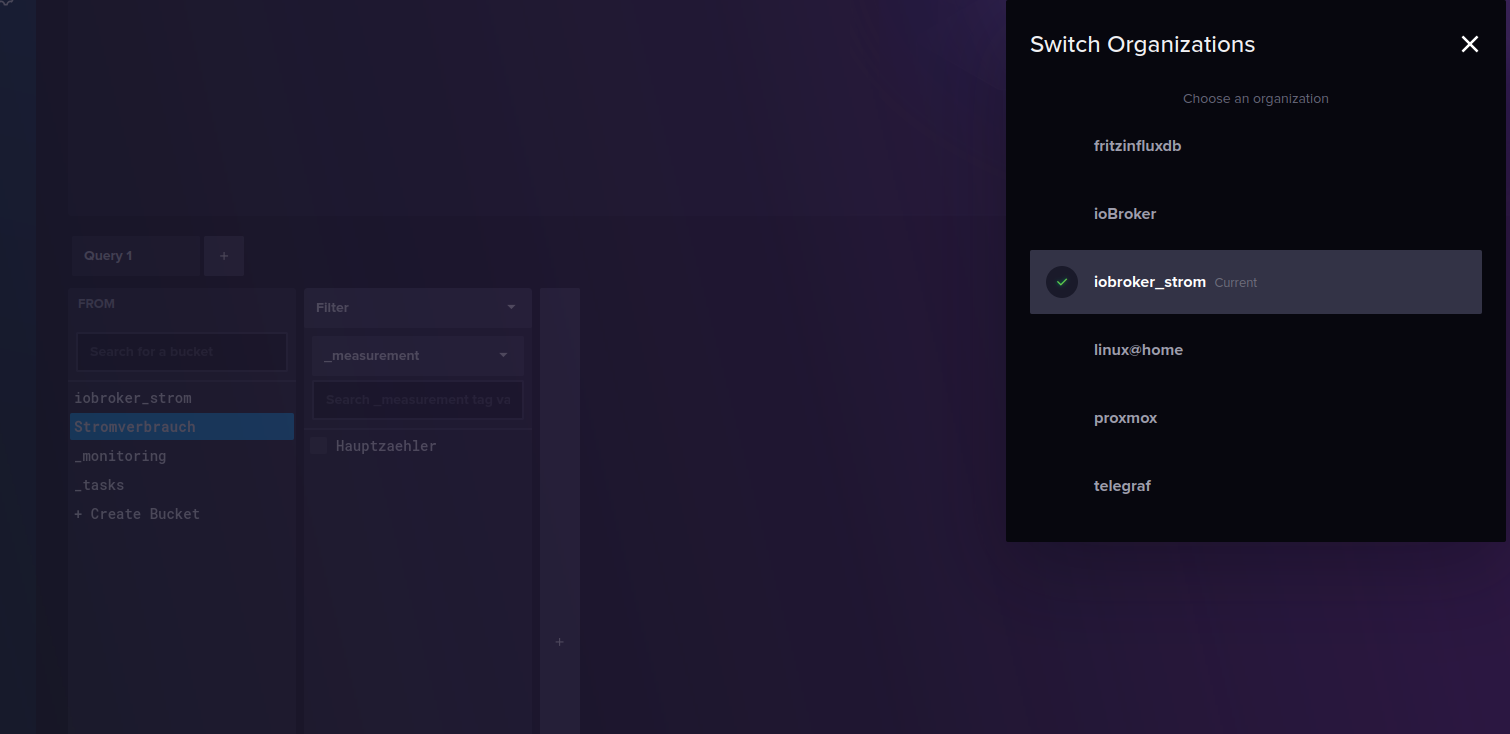Click + Create Bucket
This screenshot has height=734, width=1510.
click(182, 514)
